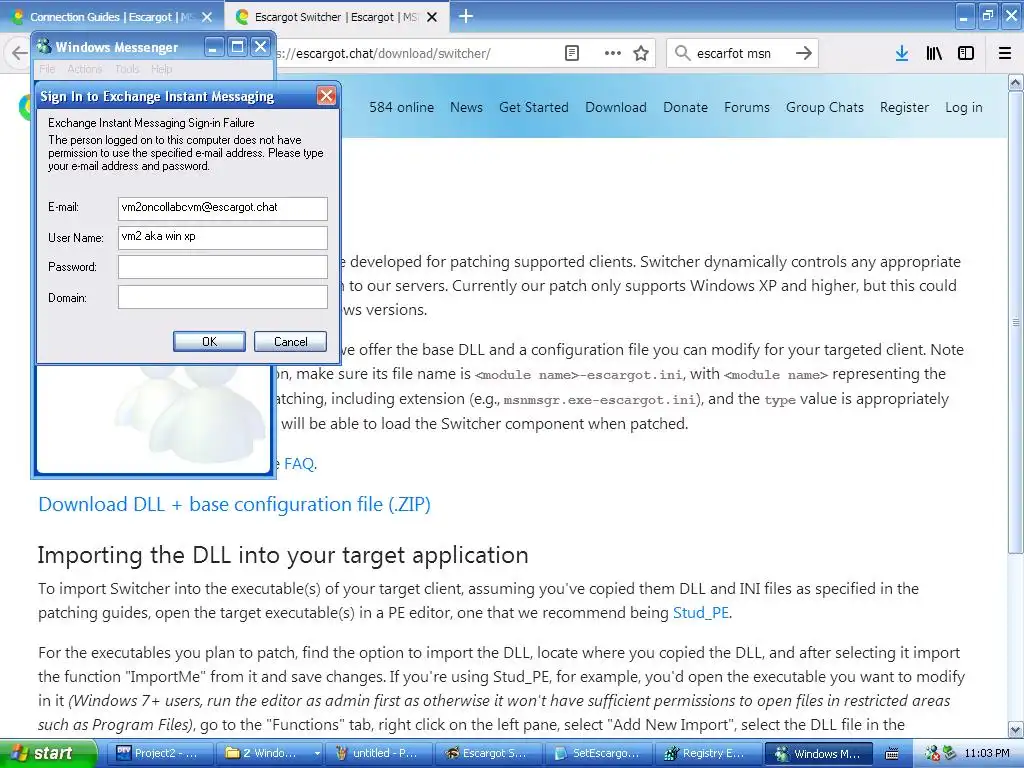The image size is (1024, 768).
Task: Open page actions three-dot menu
Action: (x=612, y=53)
